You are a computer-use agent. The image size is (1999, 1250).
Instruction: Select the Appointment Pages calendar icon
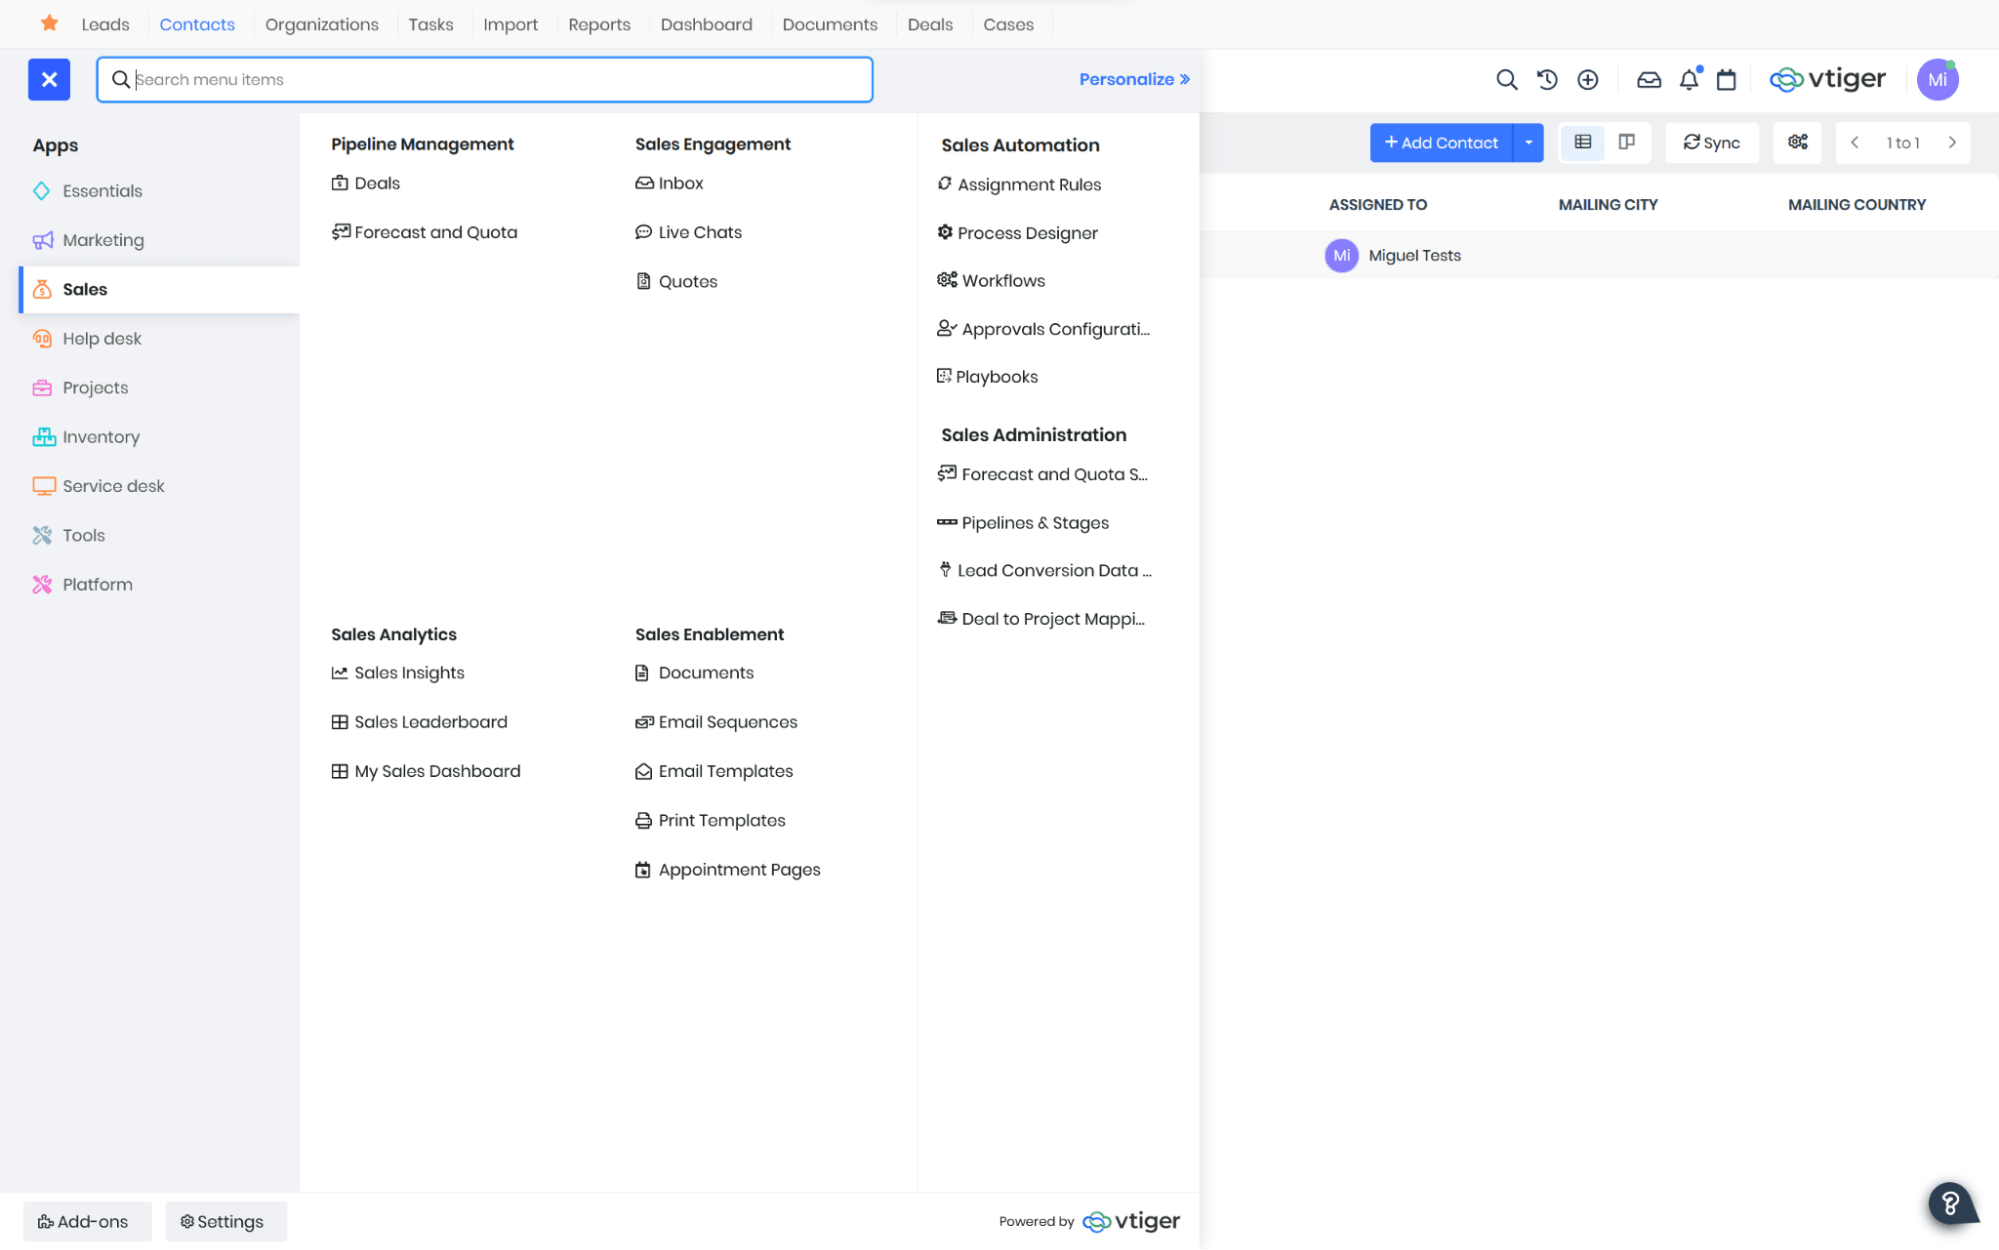pyautogui.click(x=644, y=868)
